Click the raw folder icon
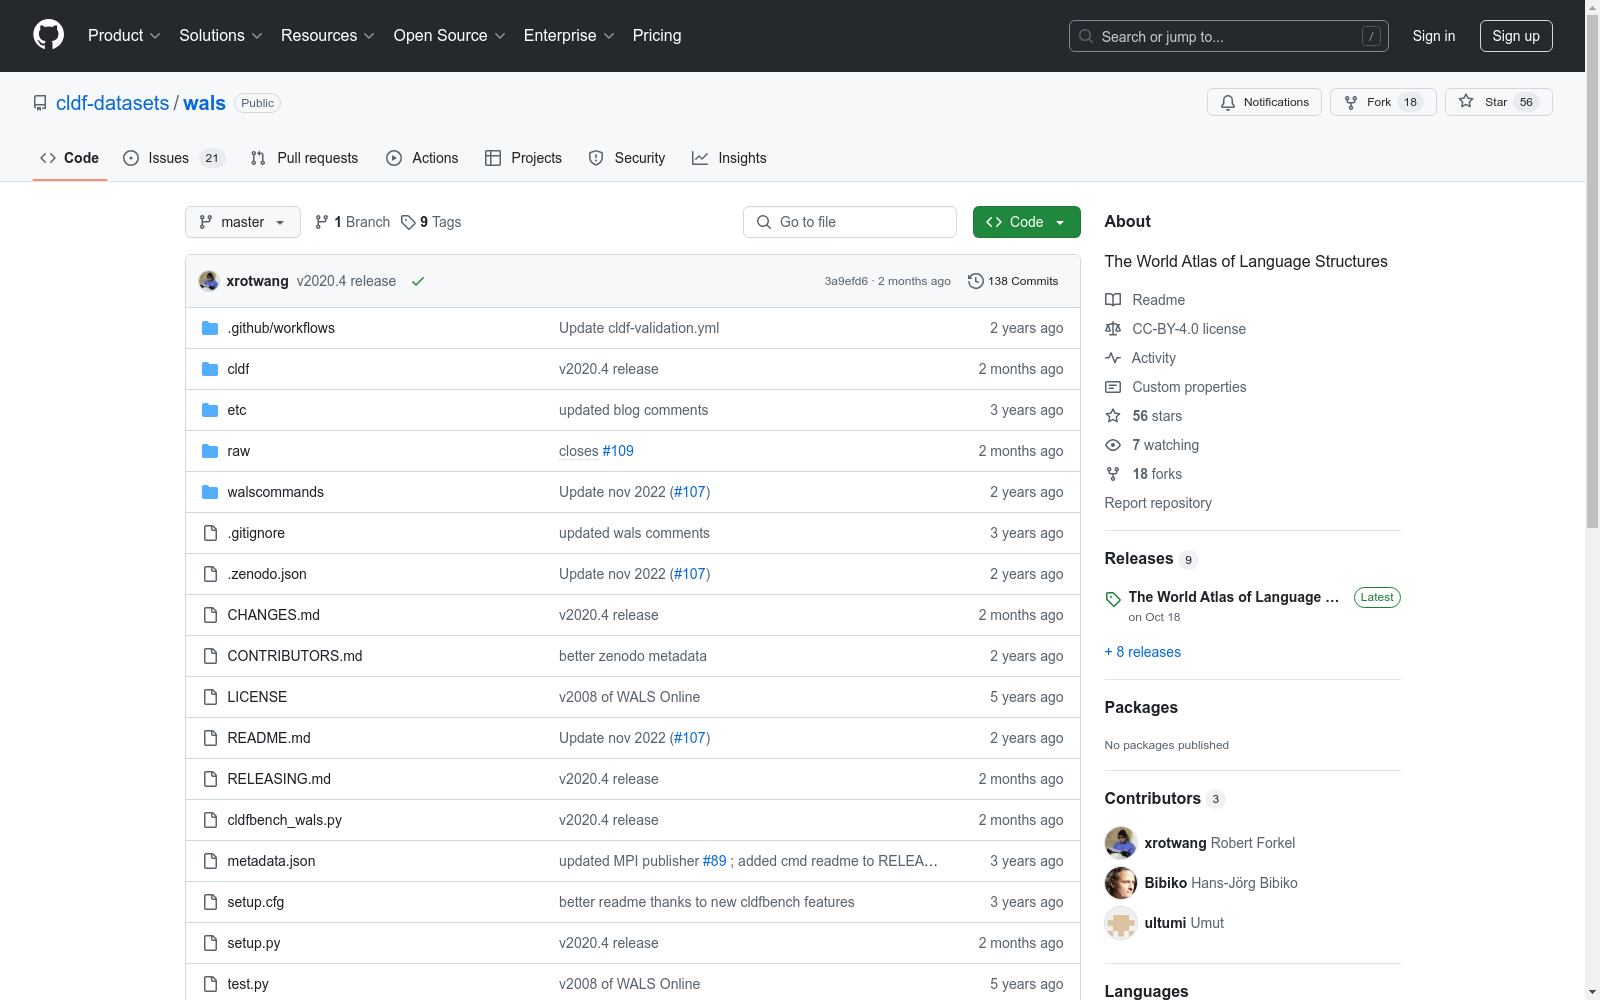 click(210, 451)
